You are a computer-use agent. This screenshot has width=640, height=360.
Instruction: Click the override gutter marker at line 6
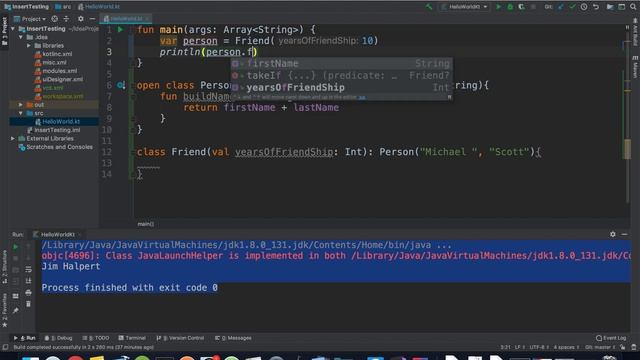pyautogui.click(x=121, y=85)
